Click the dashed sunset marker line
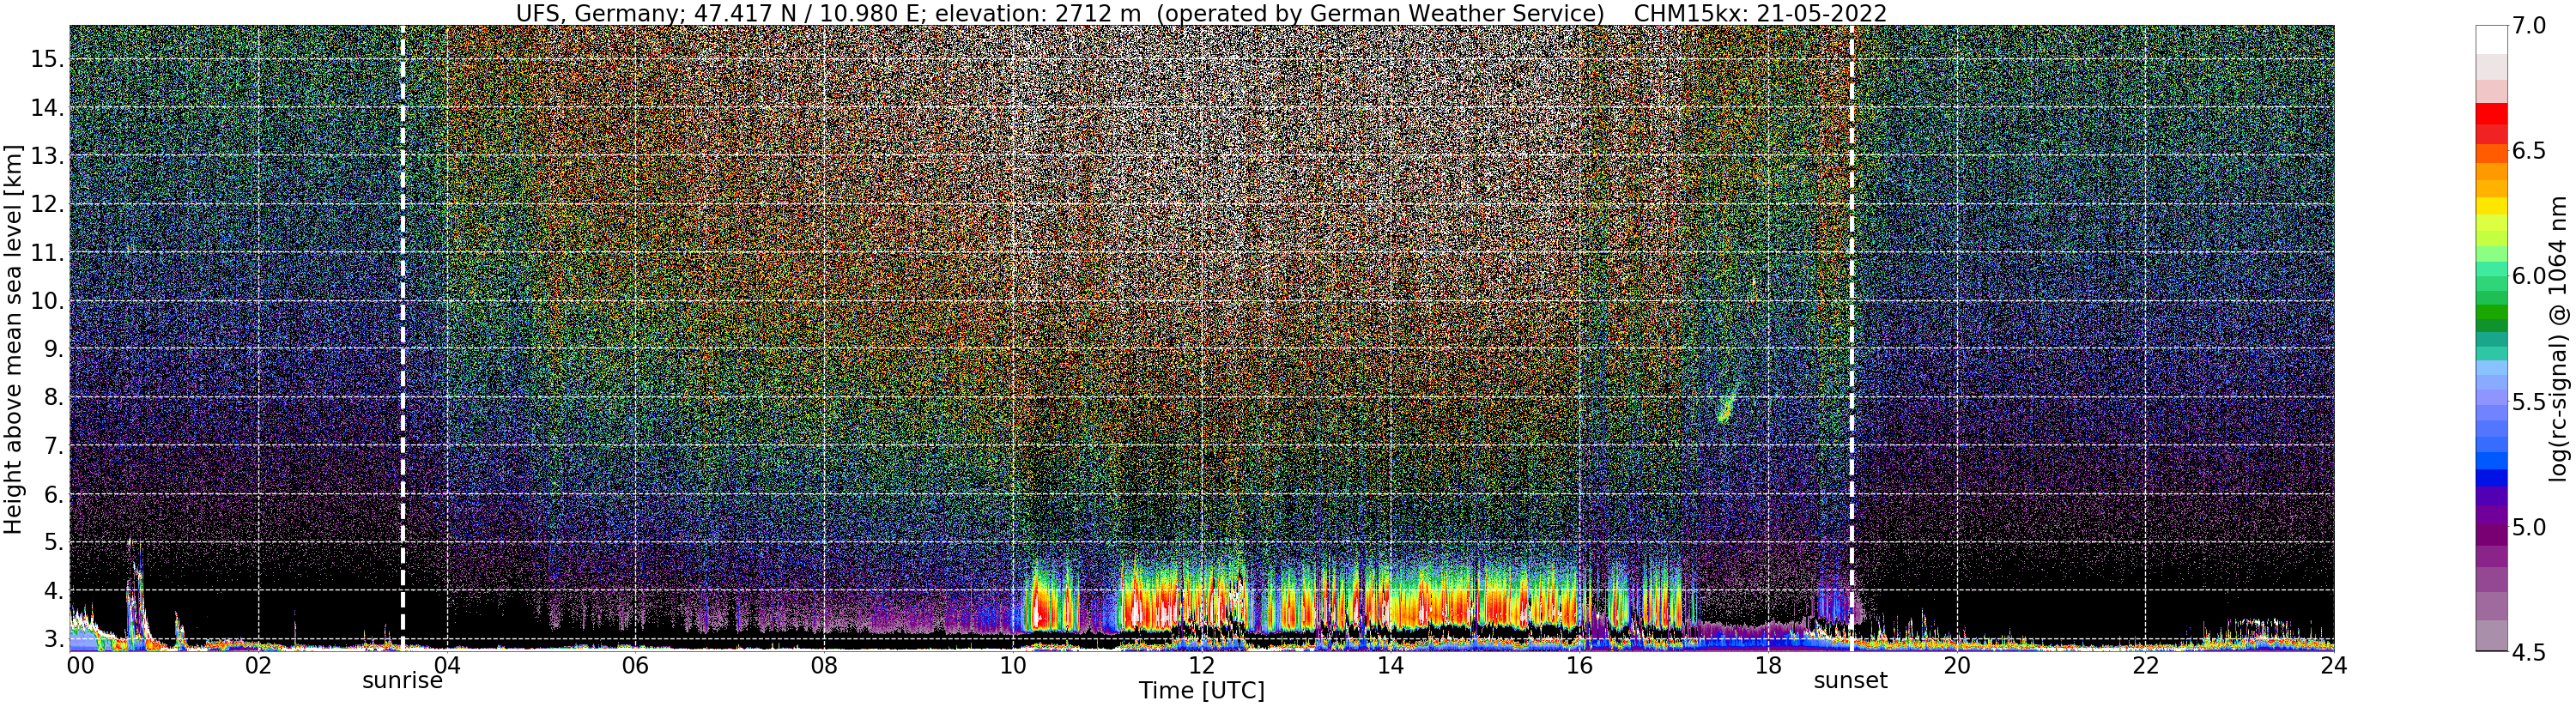The width and height of the screenshot is (2576, 707). [1852, 338]
